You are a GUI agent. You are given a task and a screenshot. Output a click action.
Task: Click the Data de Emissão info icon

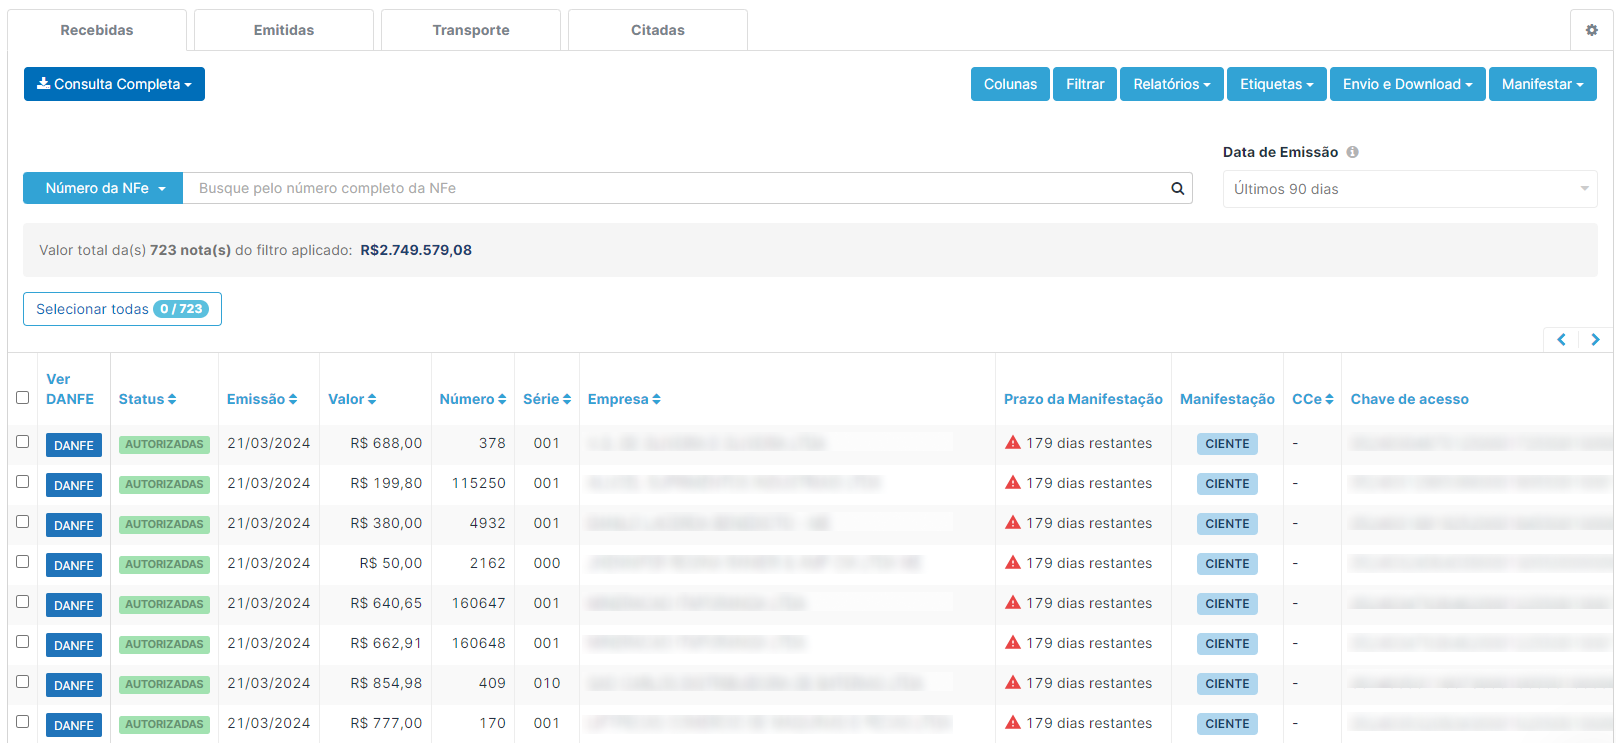(1352, 152)
